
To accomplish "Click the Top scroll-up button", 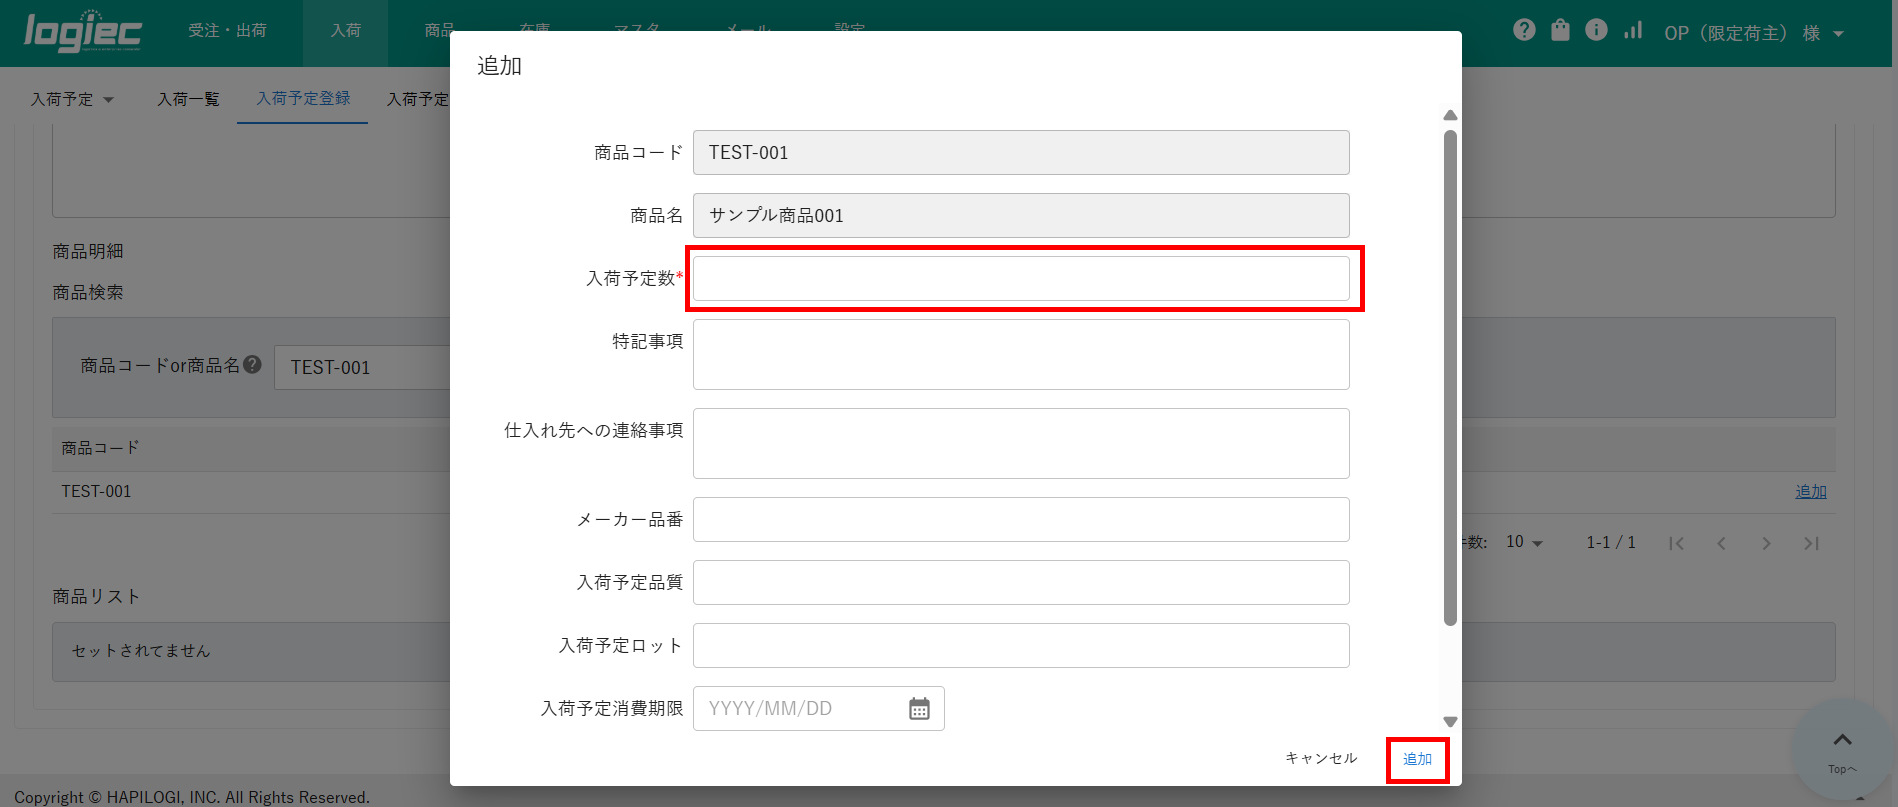I will coord(1842,749).
